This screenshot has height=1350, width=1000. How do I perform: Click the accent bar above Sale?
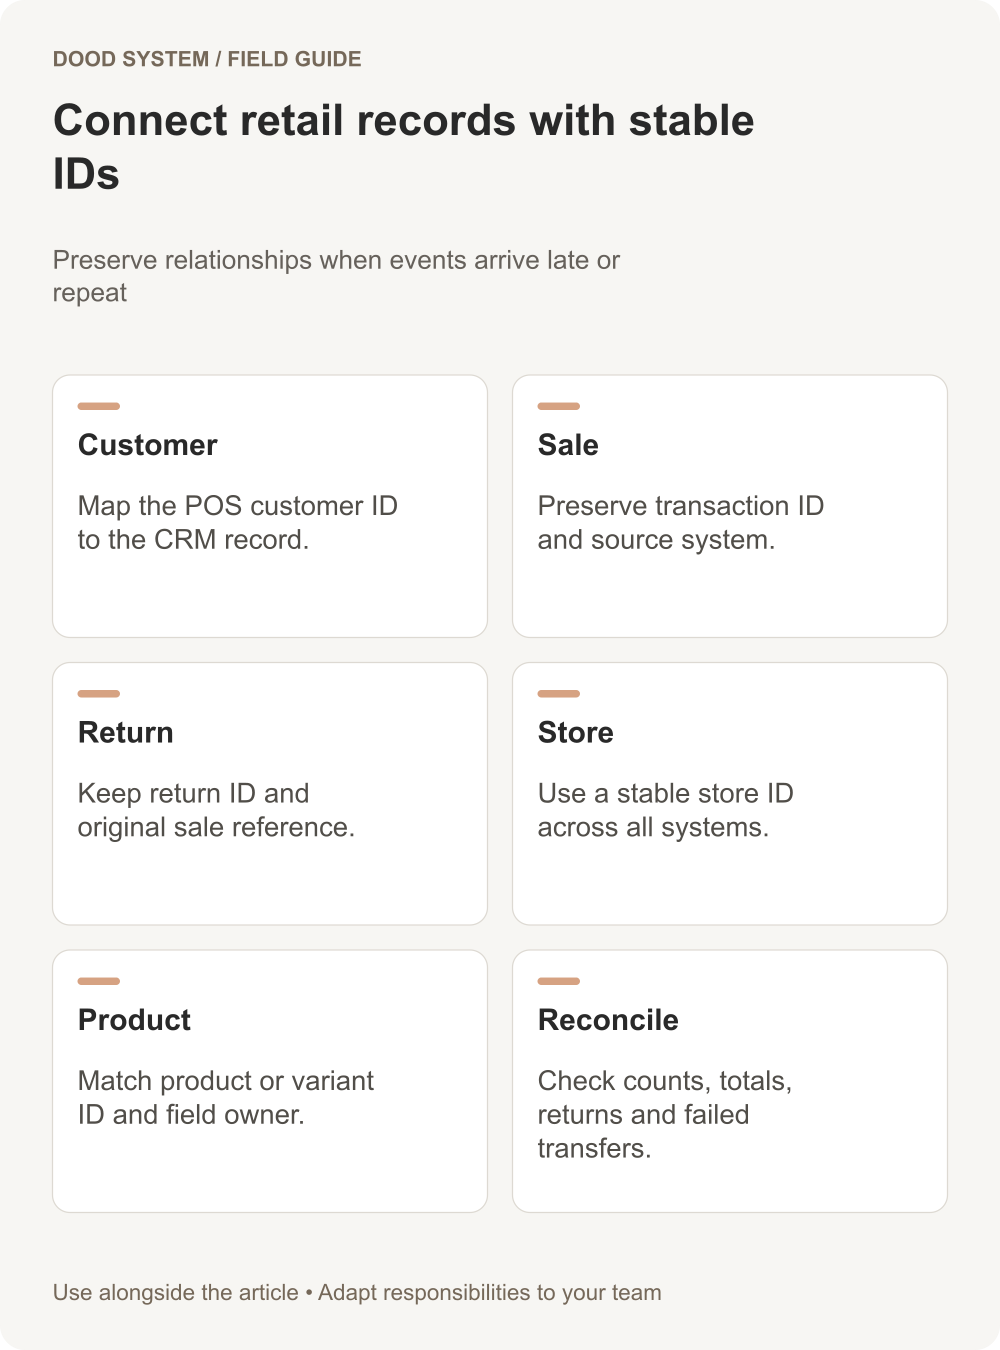click(x=559, y=406)
